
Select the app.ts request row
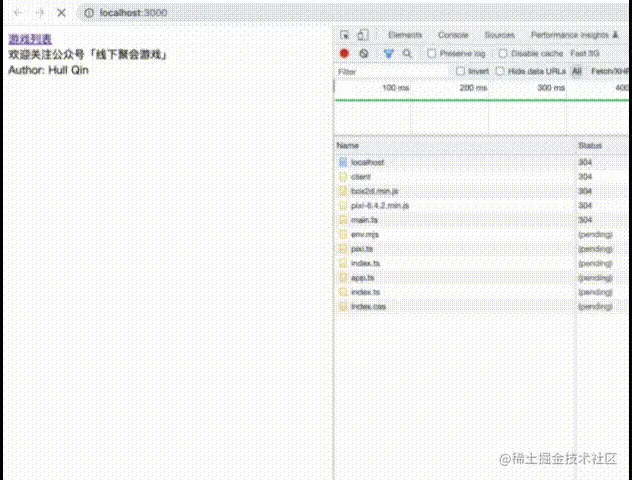point(481,278)
